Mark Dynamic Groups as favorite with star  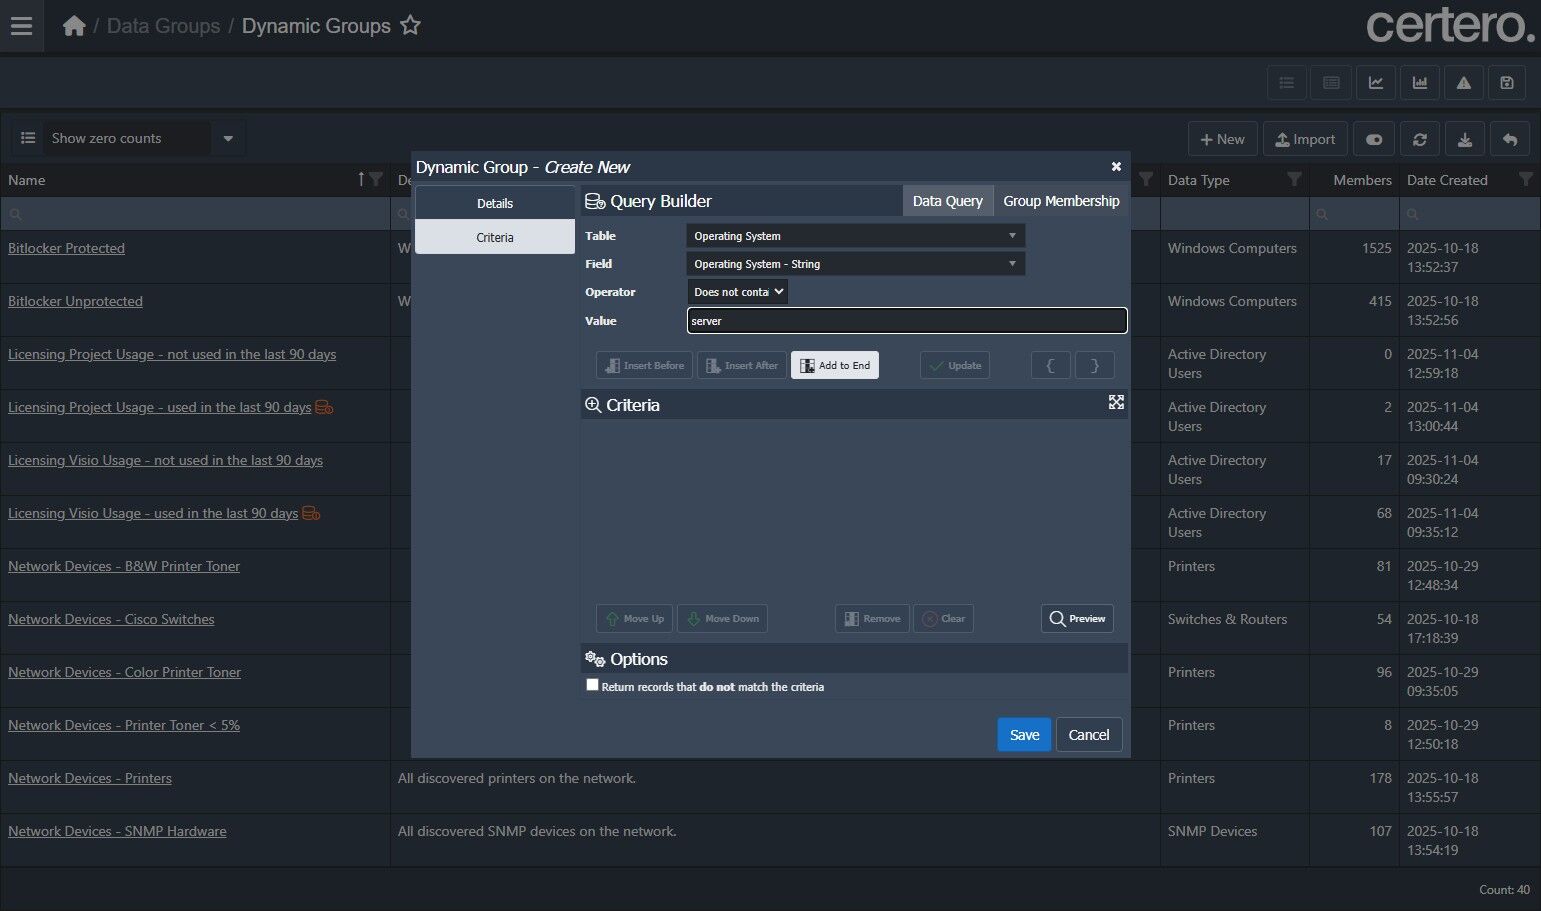[410, 26]
